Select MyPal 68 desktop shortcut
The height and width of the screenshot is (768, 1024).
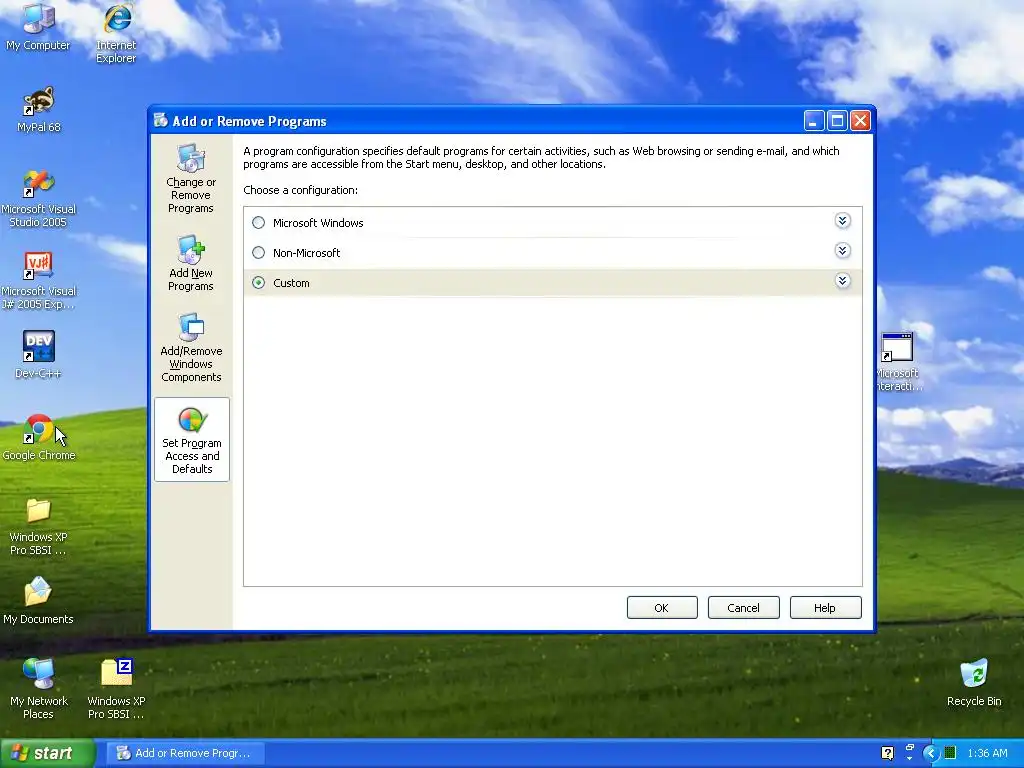pos(39,110)
